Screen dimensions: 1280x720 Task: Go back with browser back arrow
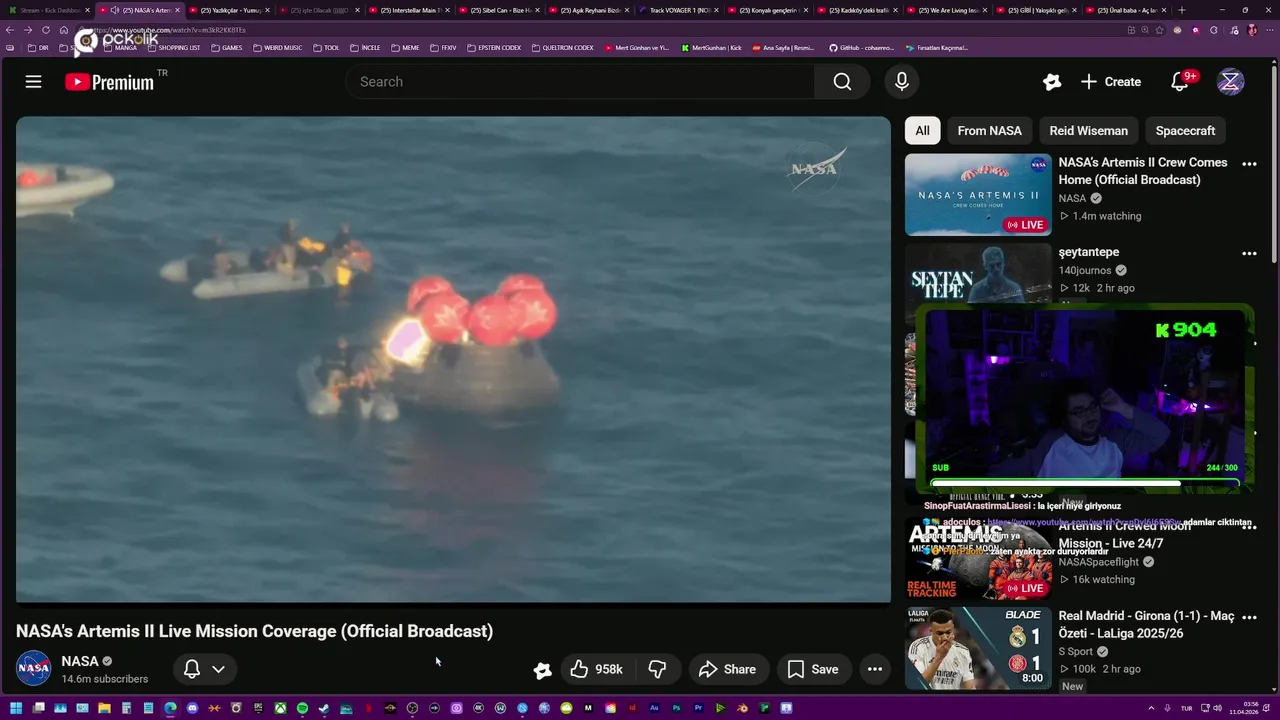pos(10,30)
